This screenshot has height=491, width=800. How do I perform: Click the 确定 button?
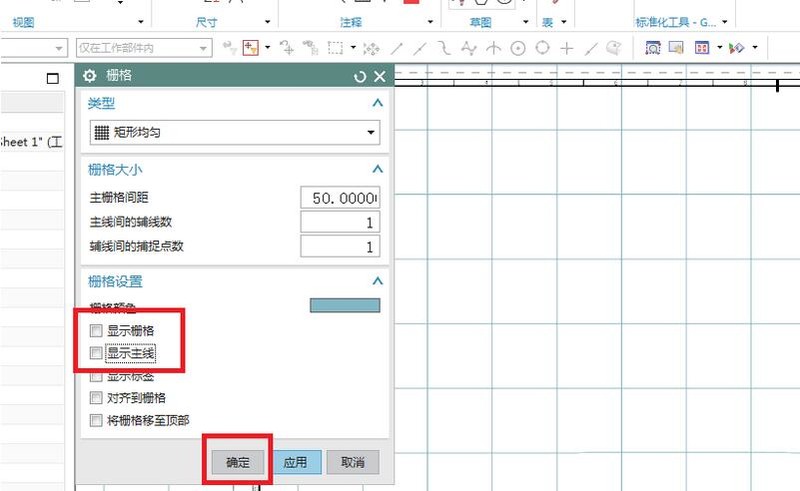click(x=238, y=462)
